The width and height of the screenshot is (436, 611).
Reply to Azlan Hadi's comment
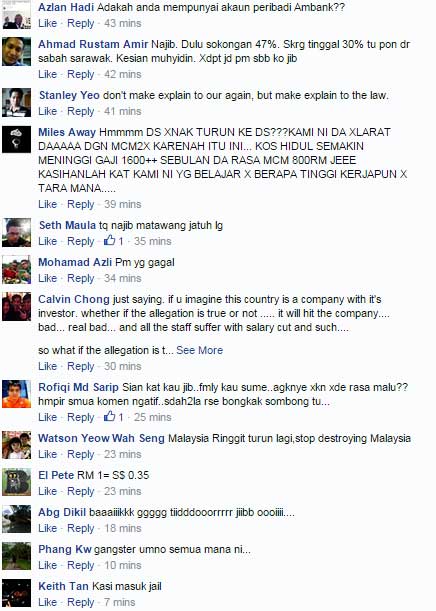point(81,23)
